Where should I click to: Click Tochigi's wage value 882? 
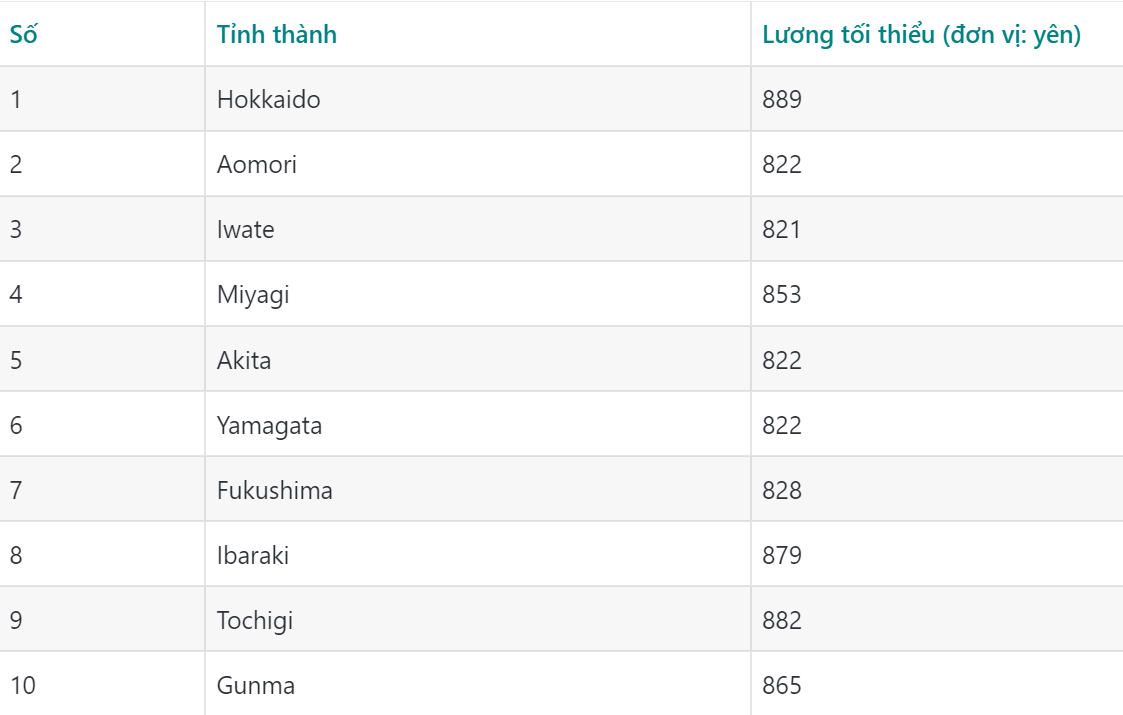tap(781, 620)
